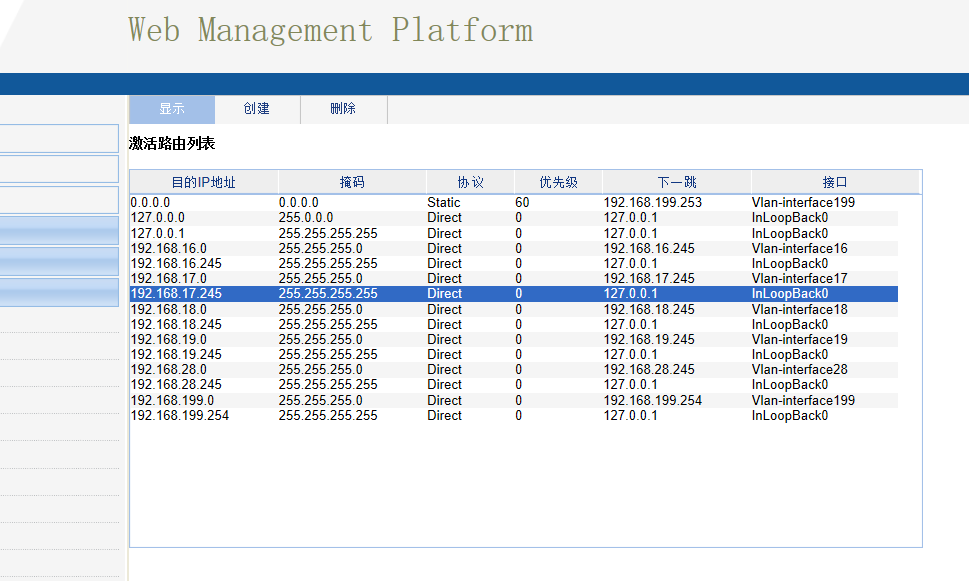Open the 删除 tab
This screenshot has height=581, width=969.
344,109
